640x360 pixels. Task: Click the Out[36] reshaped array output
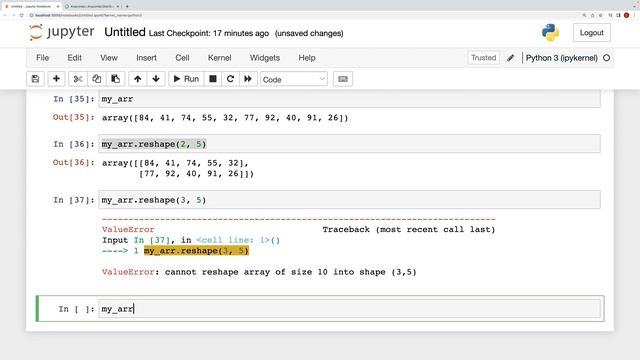click(178, 168)
